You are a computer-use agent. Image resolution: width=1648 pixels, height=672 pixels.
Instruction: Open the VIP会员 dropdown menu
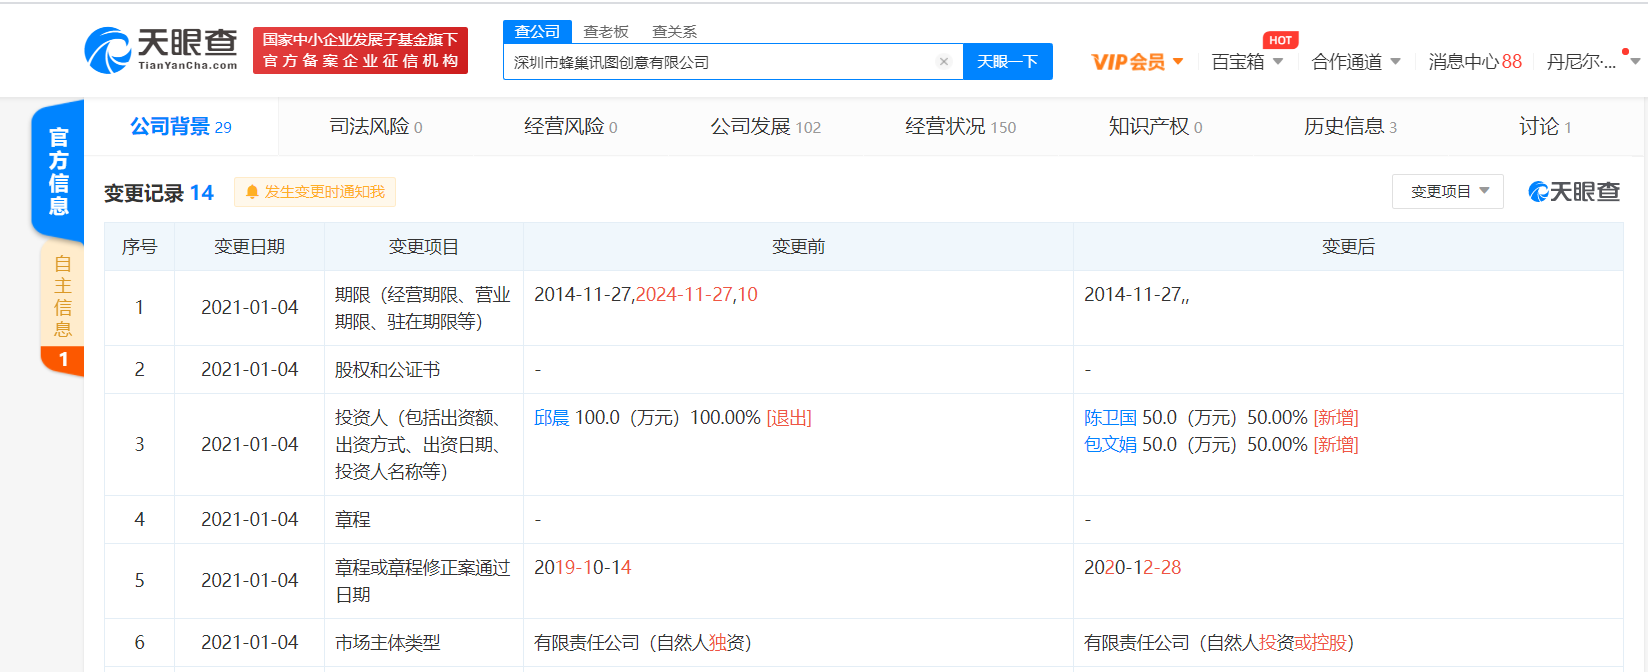(1137, 62)
